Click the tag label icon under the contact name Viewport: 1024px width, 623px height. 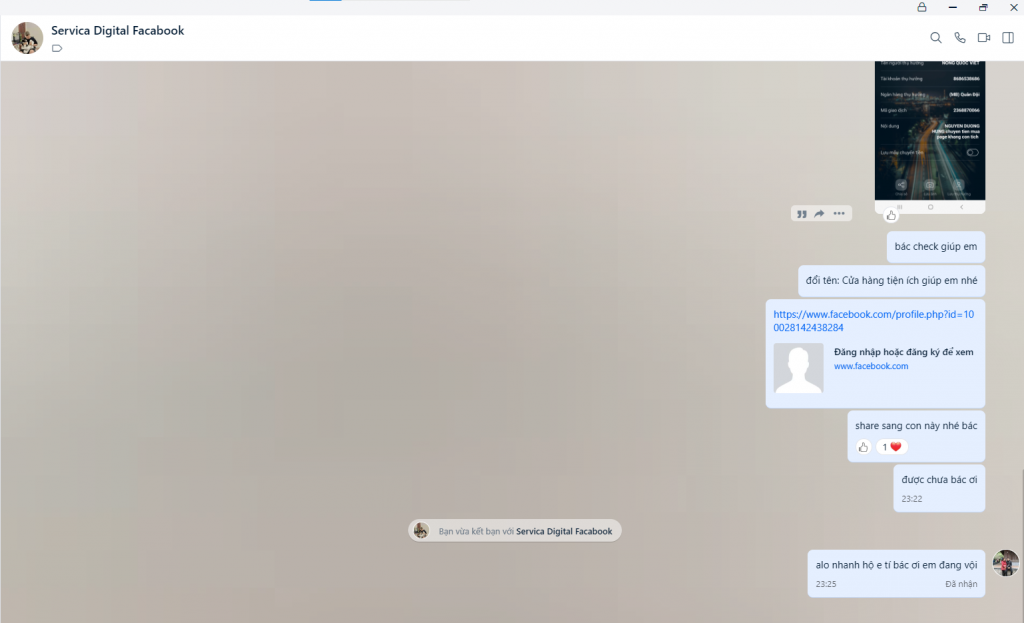pos(57,48)
